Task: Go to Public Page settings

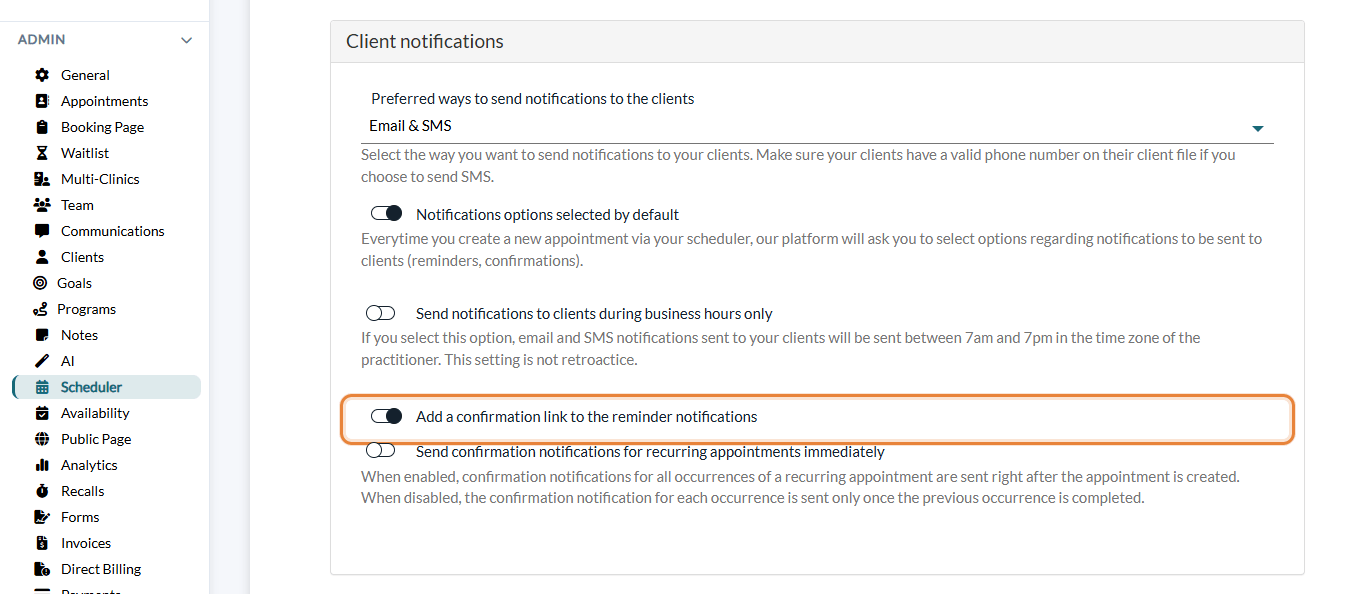Action: [x=96, y=439]
